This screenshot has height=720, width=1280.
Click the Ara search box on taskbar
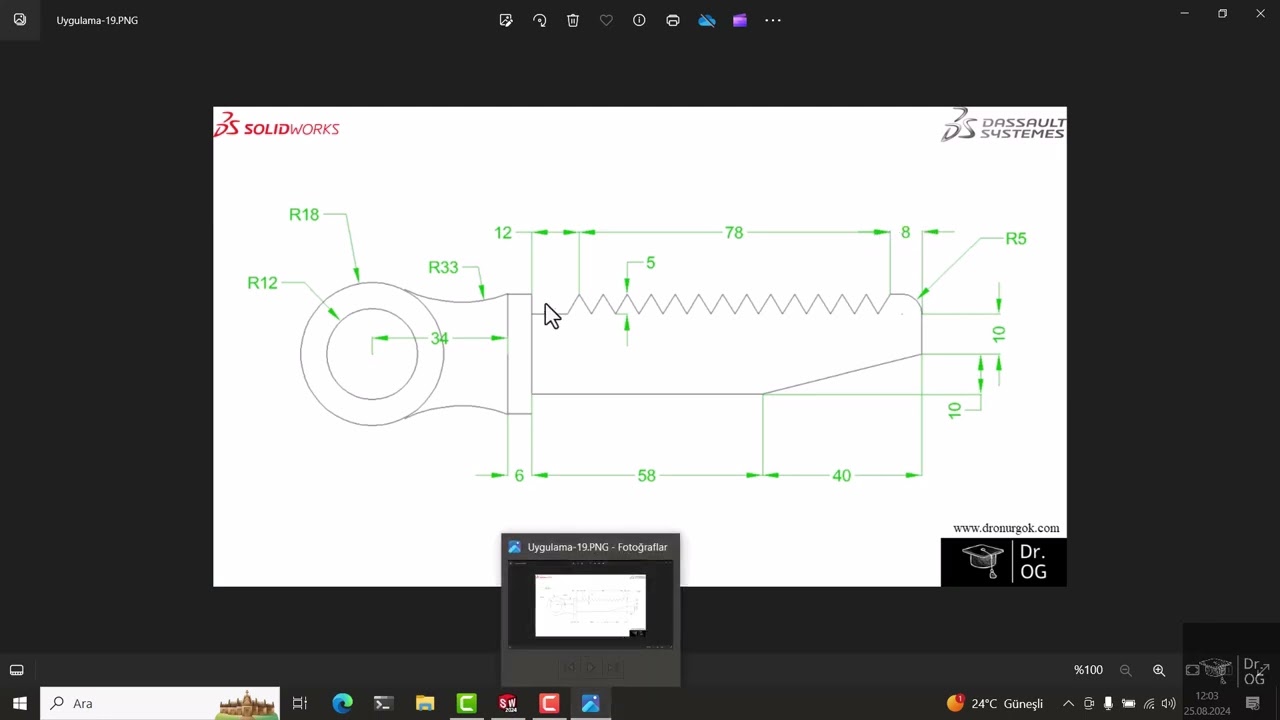(x=160, y=704)
